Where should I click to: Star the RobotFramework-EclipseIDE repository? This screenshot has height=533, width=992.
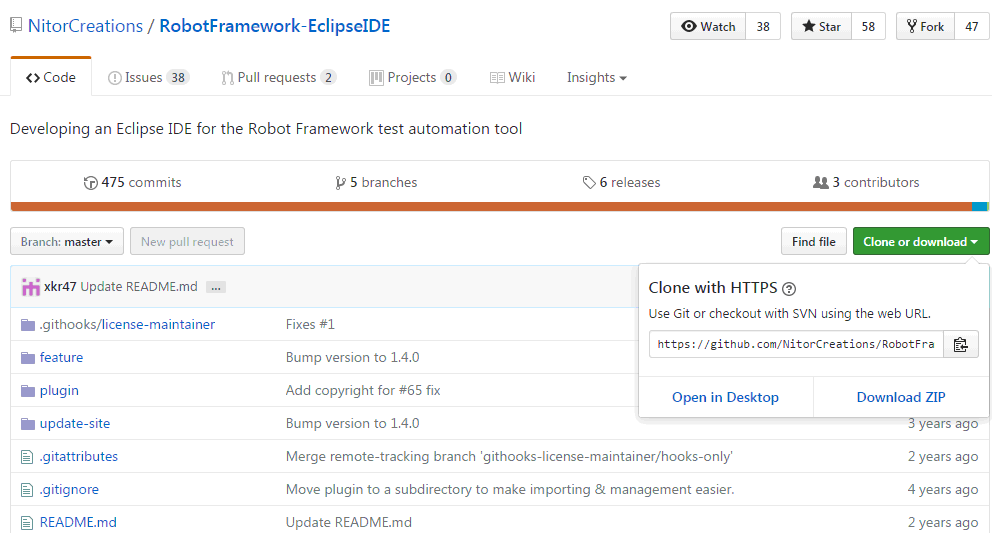821,27
